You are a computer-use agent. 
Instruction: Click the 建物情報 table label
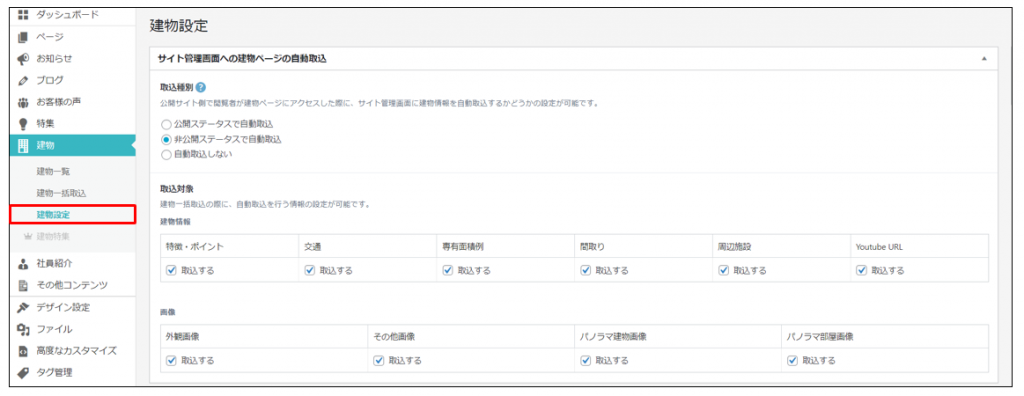point(175,222)
